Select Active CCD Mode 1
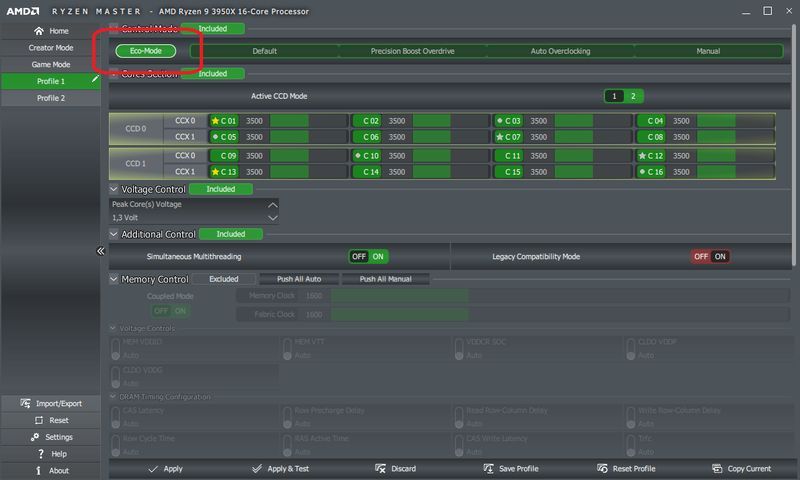This screenshot has height=480, width=800. point(614,96)
